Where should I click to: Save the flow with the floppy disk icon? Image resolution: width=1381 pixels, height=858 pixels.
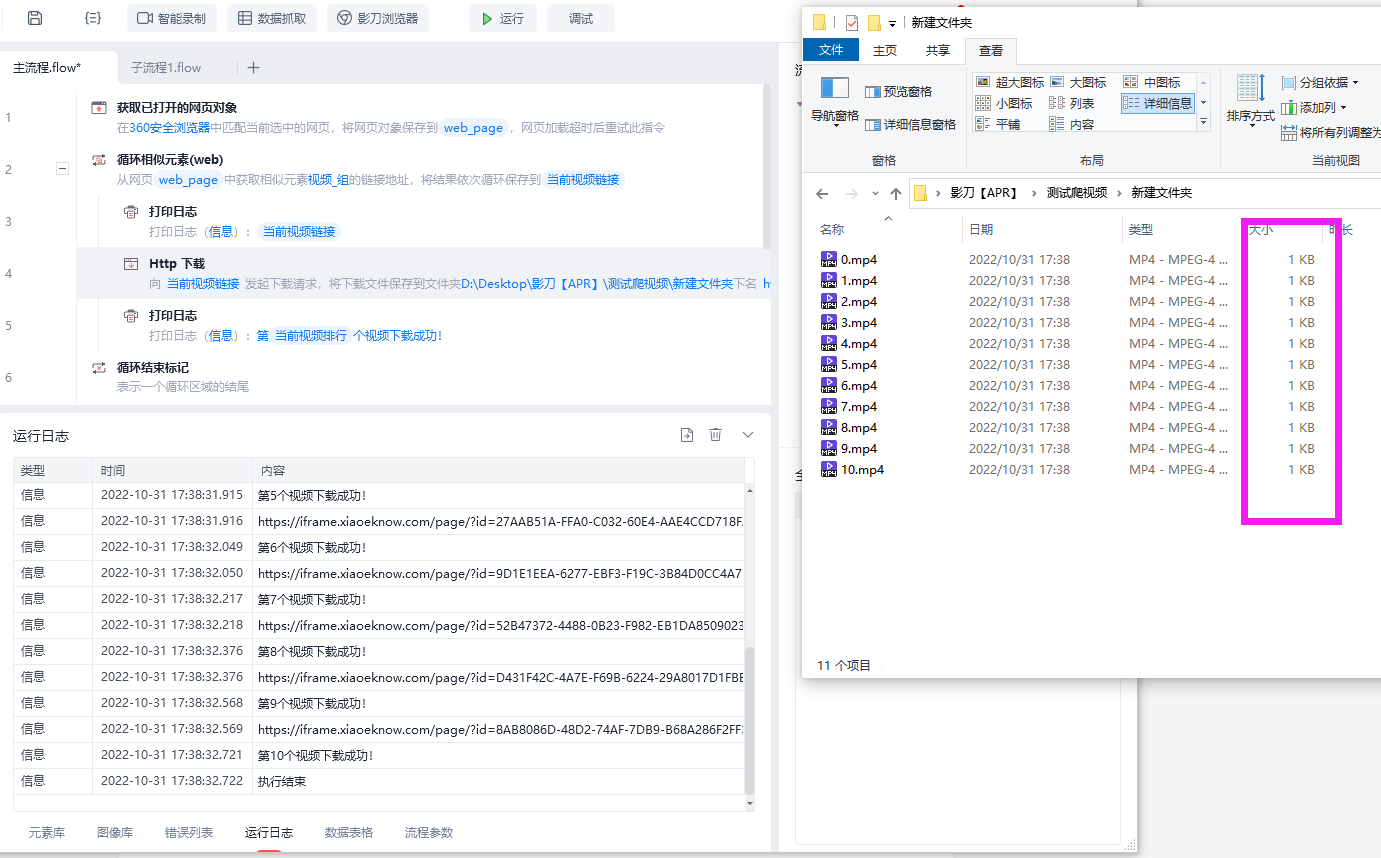35,18
